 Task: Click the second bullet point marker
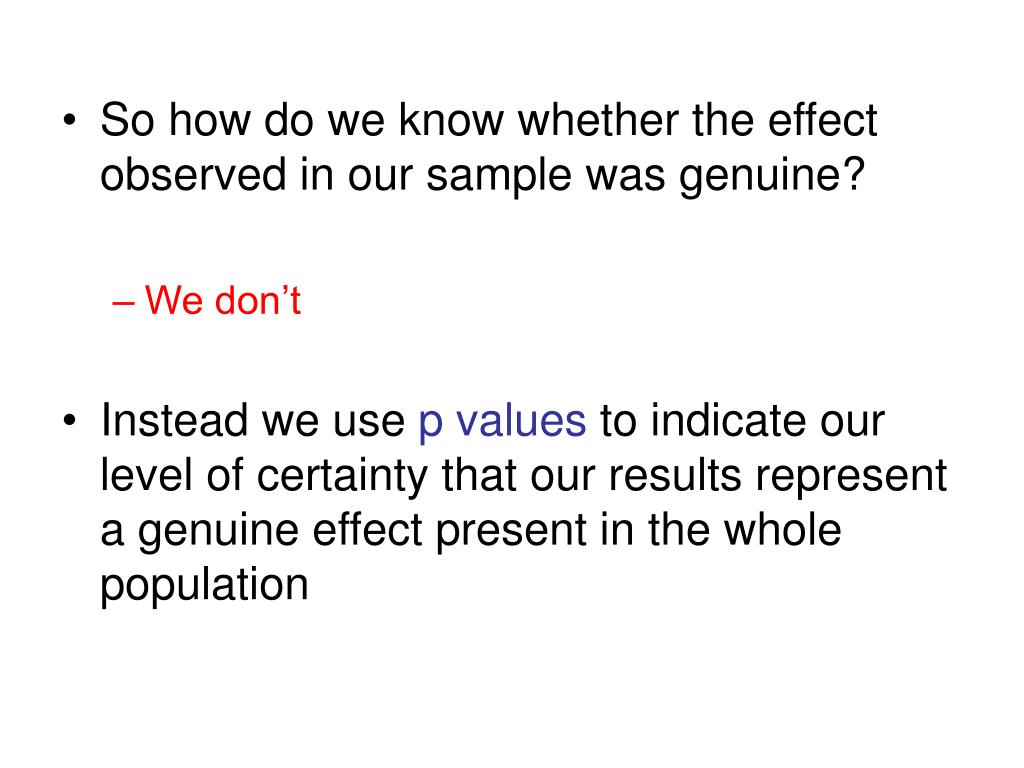tap(70, 421)
